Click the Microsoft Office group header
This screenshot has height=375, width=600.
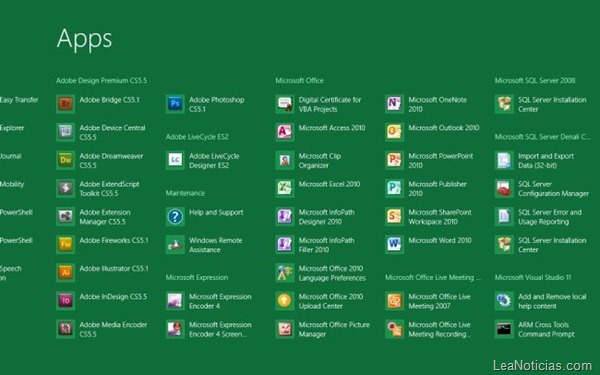click(300, 81)
